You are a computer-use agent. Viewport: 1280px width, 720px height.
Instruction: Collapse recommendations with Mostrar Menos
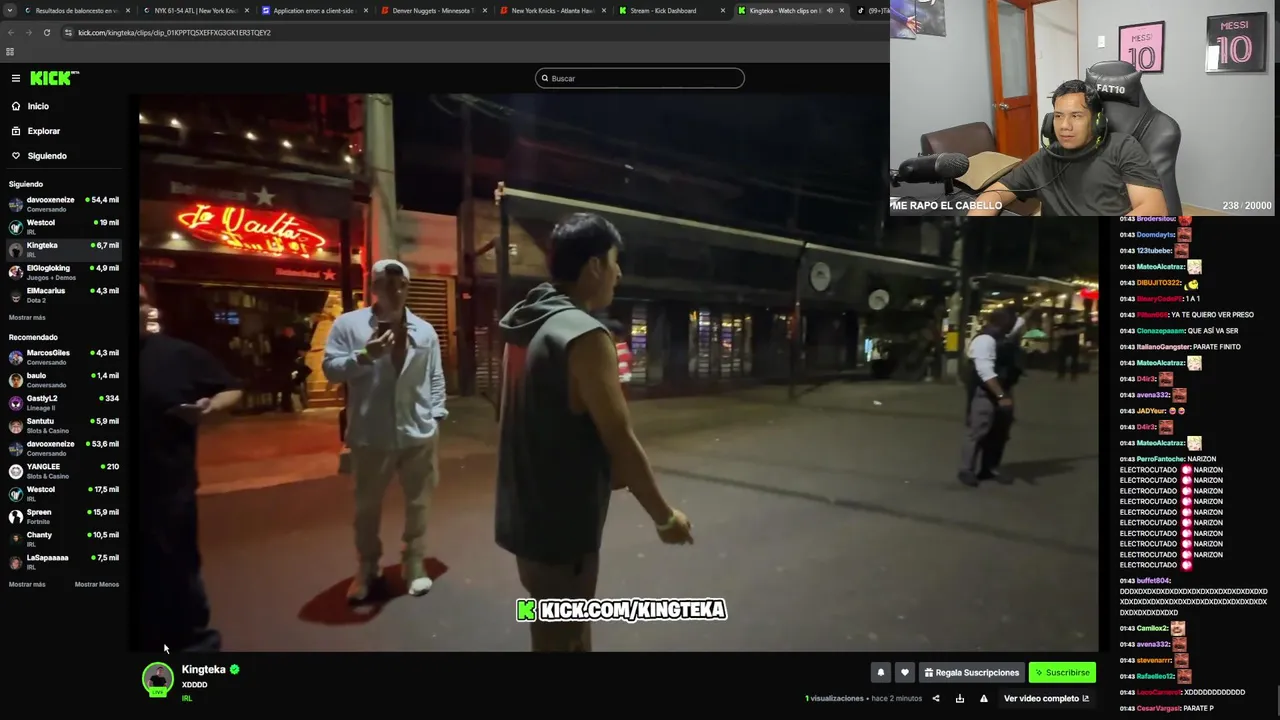[97, 584]
